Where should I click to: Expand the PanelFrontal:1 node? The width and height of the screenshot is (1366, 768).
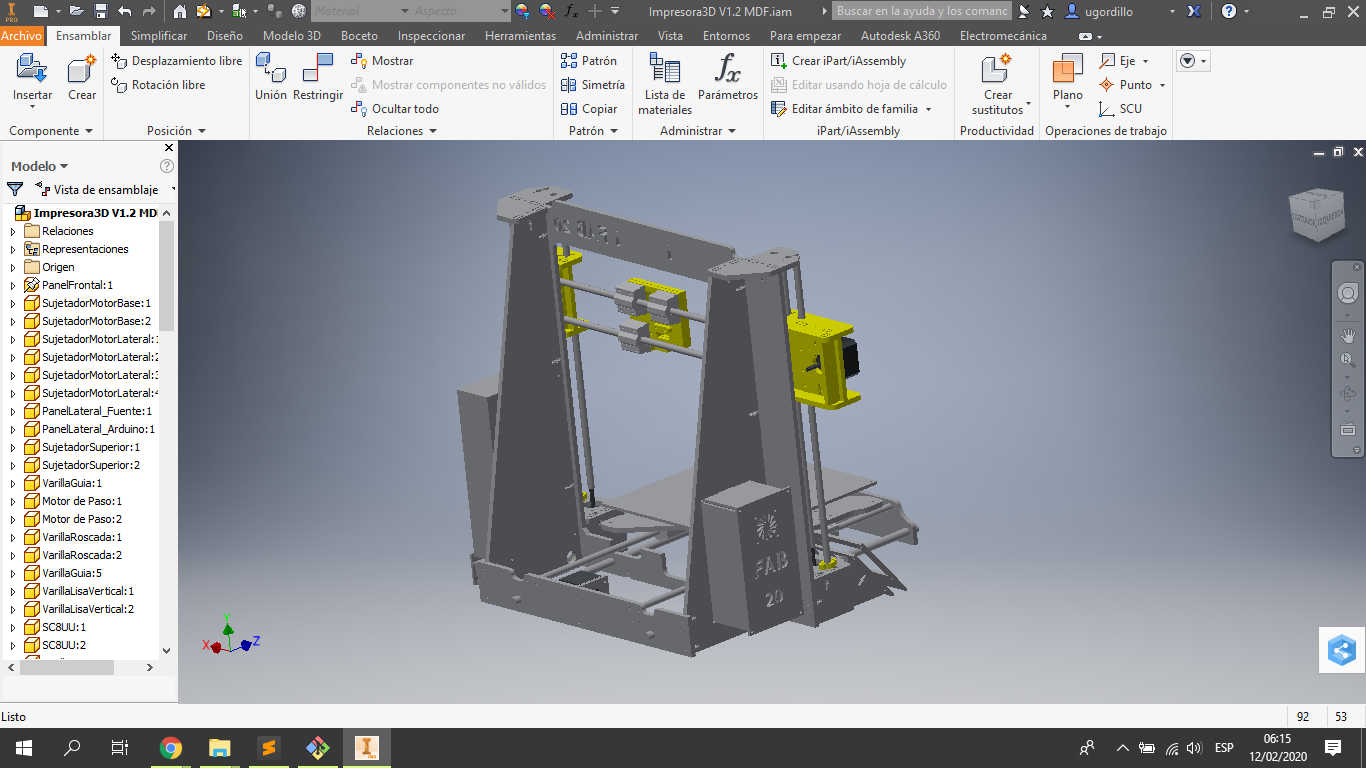point(13,285)
